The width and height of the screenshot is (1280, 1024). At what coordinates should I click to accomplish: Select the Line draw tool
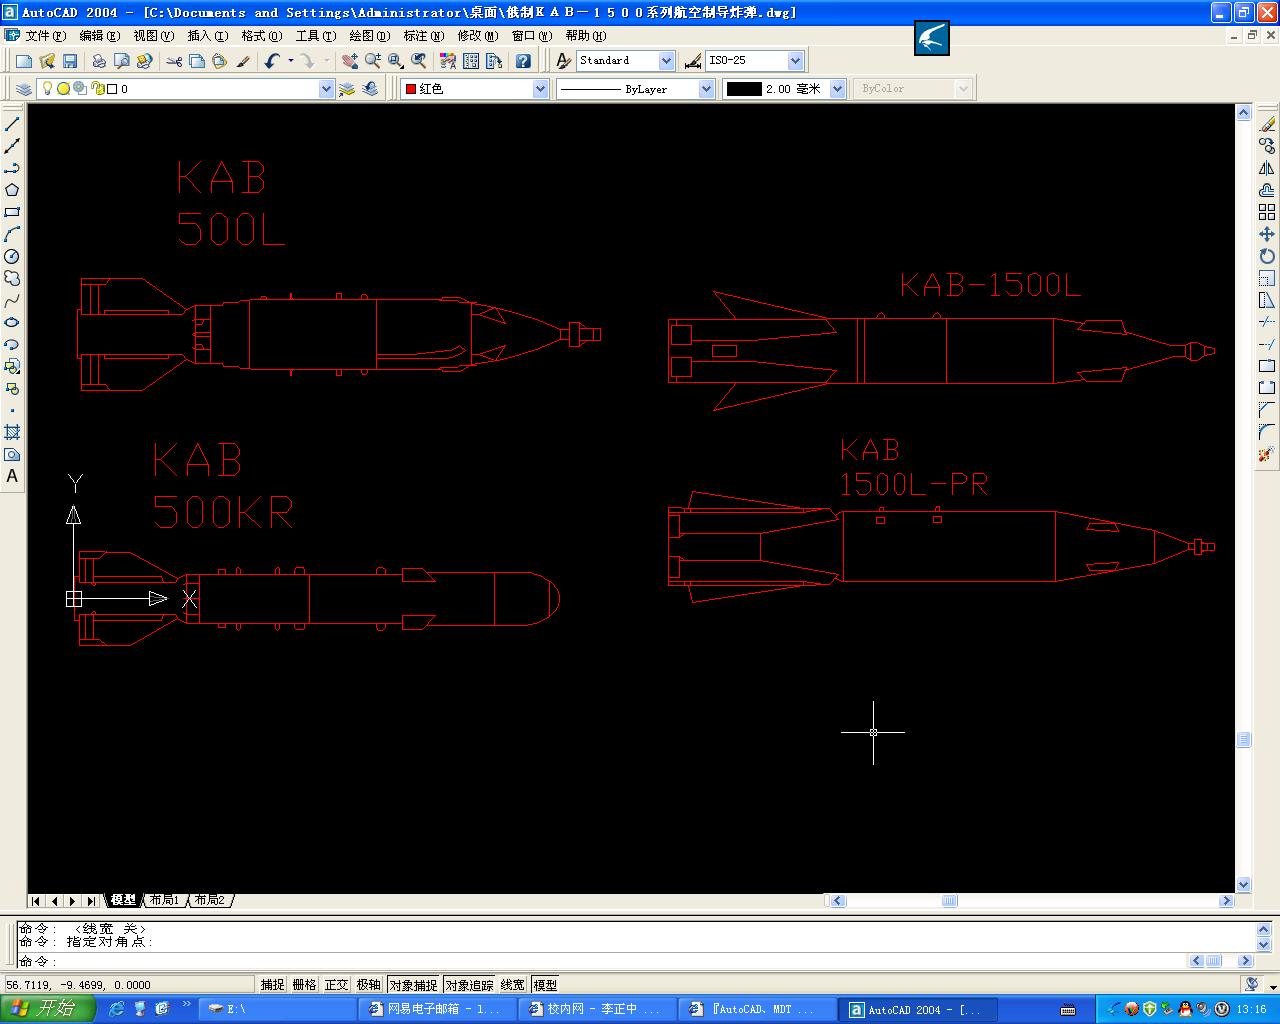(x=12, y=124)
